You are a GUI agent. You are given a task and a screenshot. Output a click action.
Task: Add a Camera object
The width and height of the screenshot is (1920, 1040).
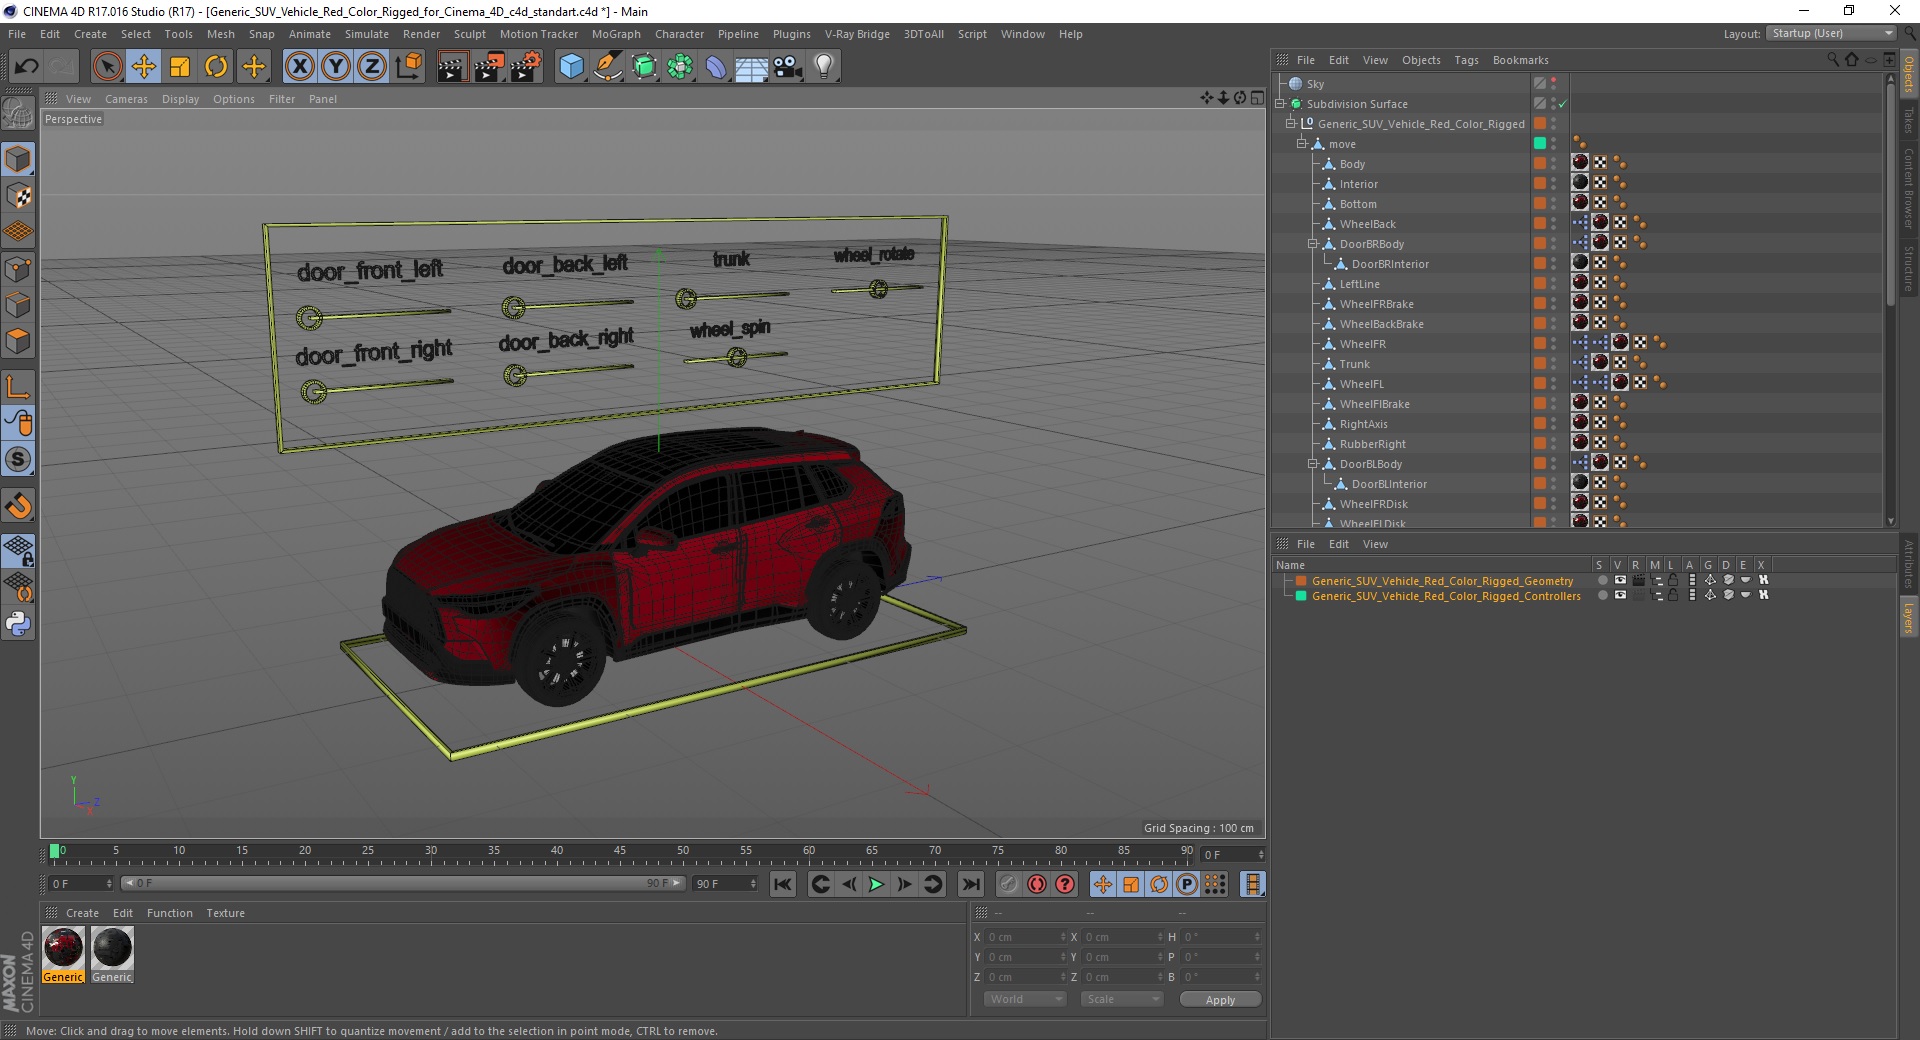(788, 66)
